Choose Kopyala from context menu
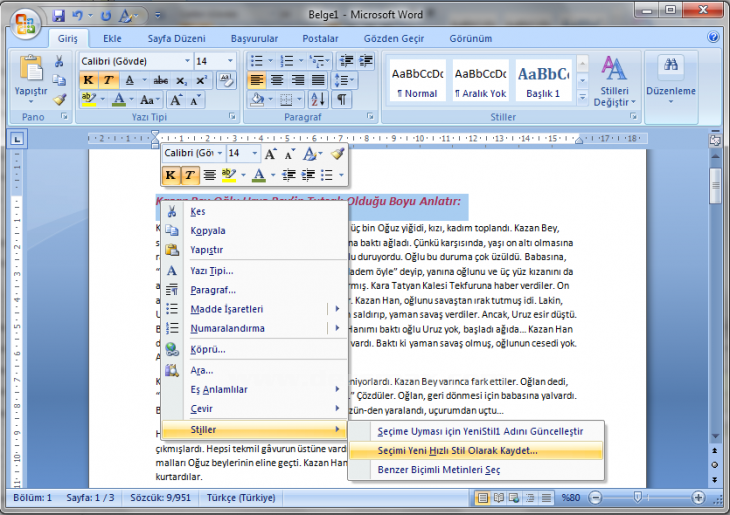The height and width of the screenshot is (515, 730). pyautogui.click(x=254, y=230)
